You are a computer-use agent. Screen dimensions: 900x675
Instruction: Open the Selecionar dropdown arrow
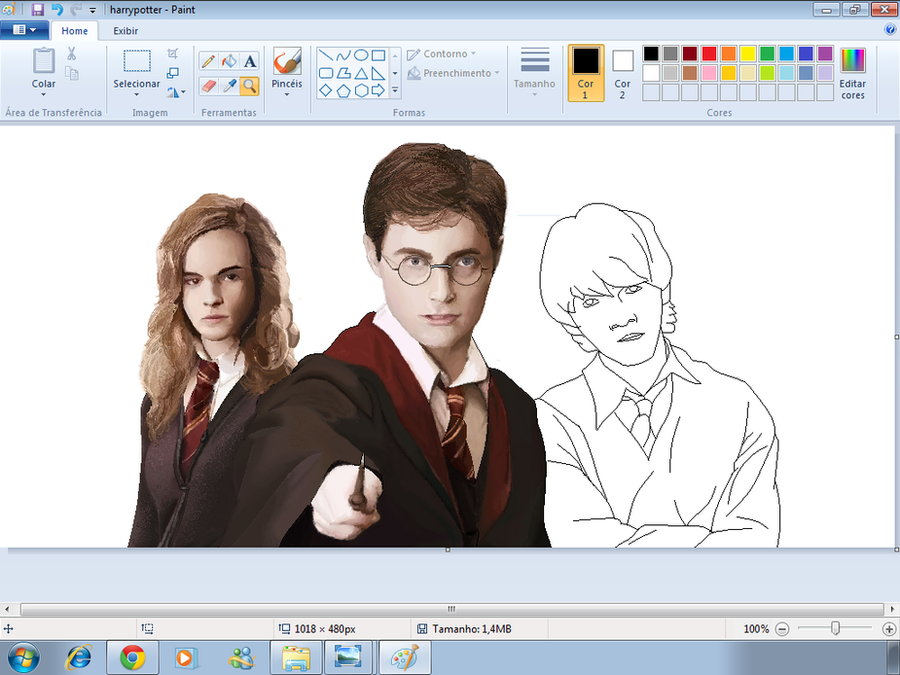coord(137,95)
